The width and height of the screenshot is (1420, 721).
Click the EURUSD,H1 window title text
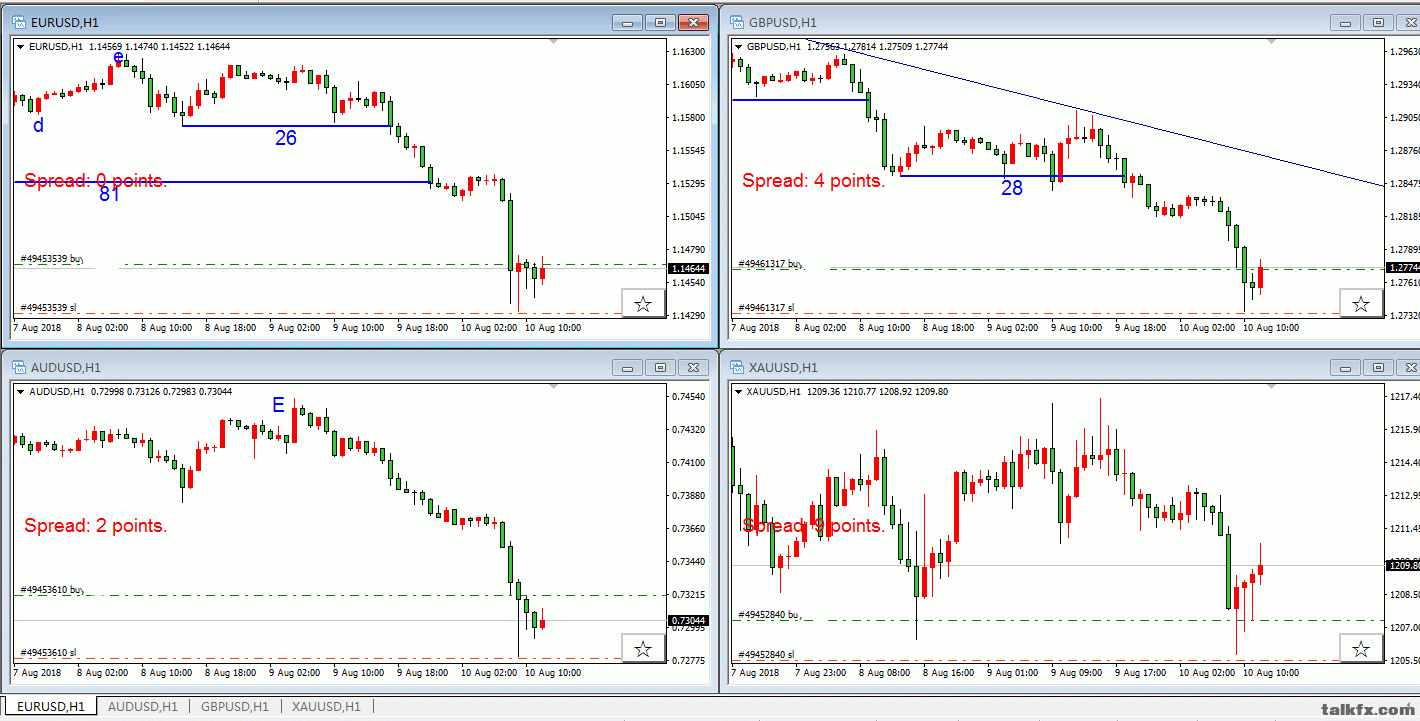tap(65, 22)
